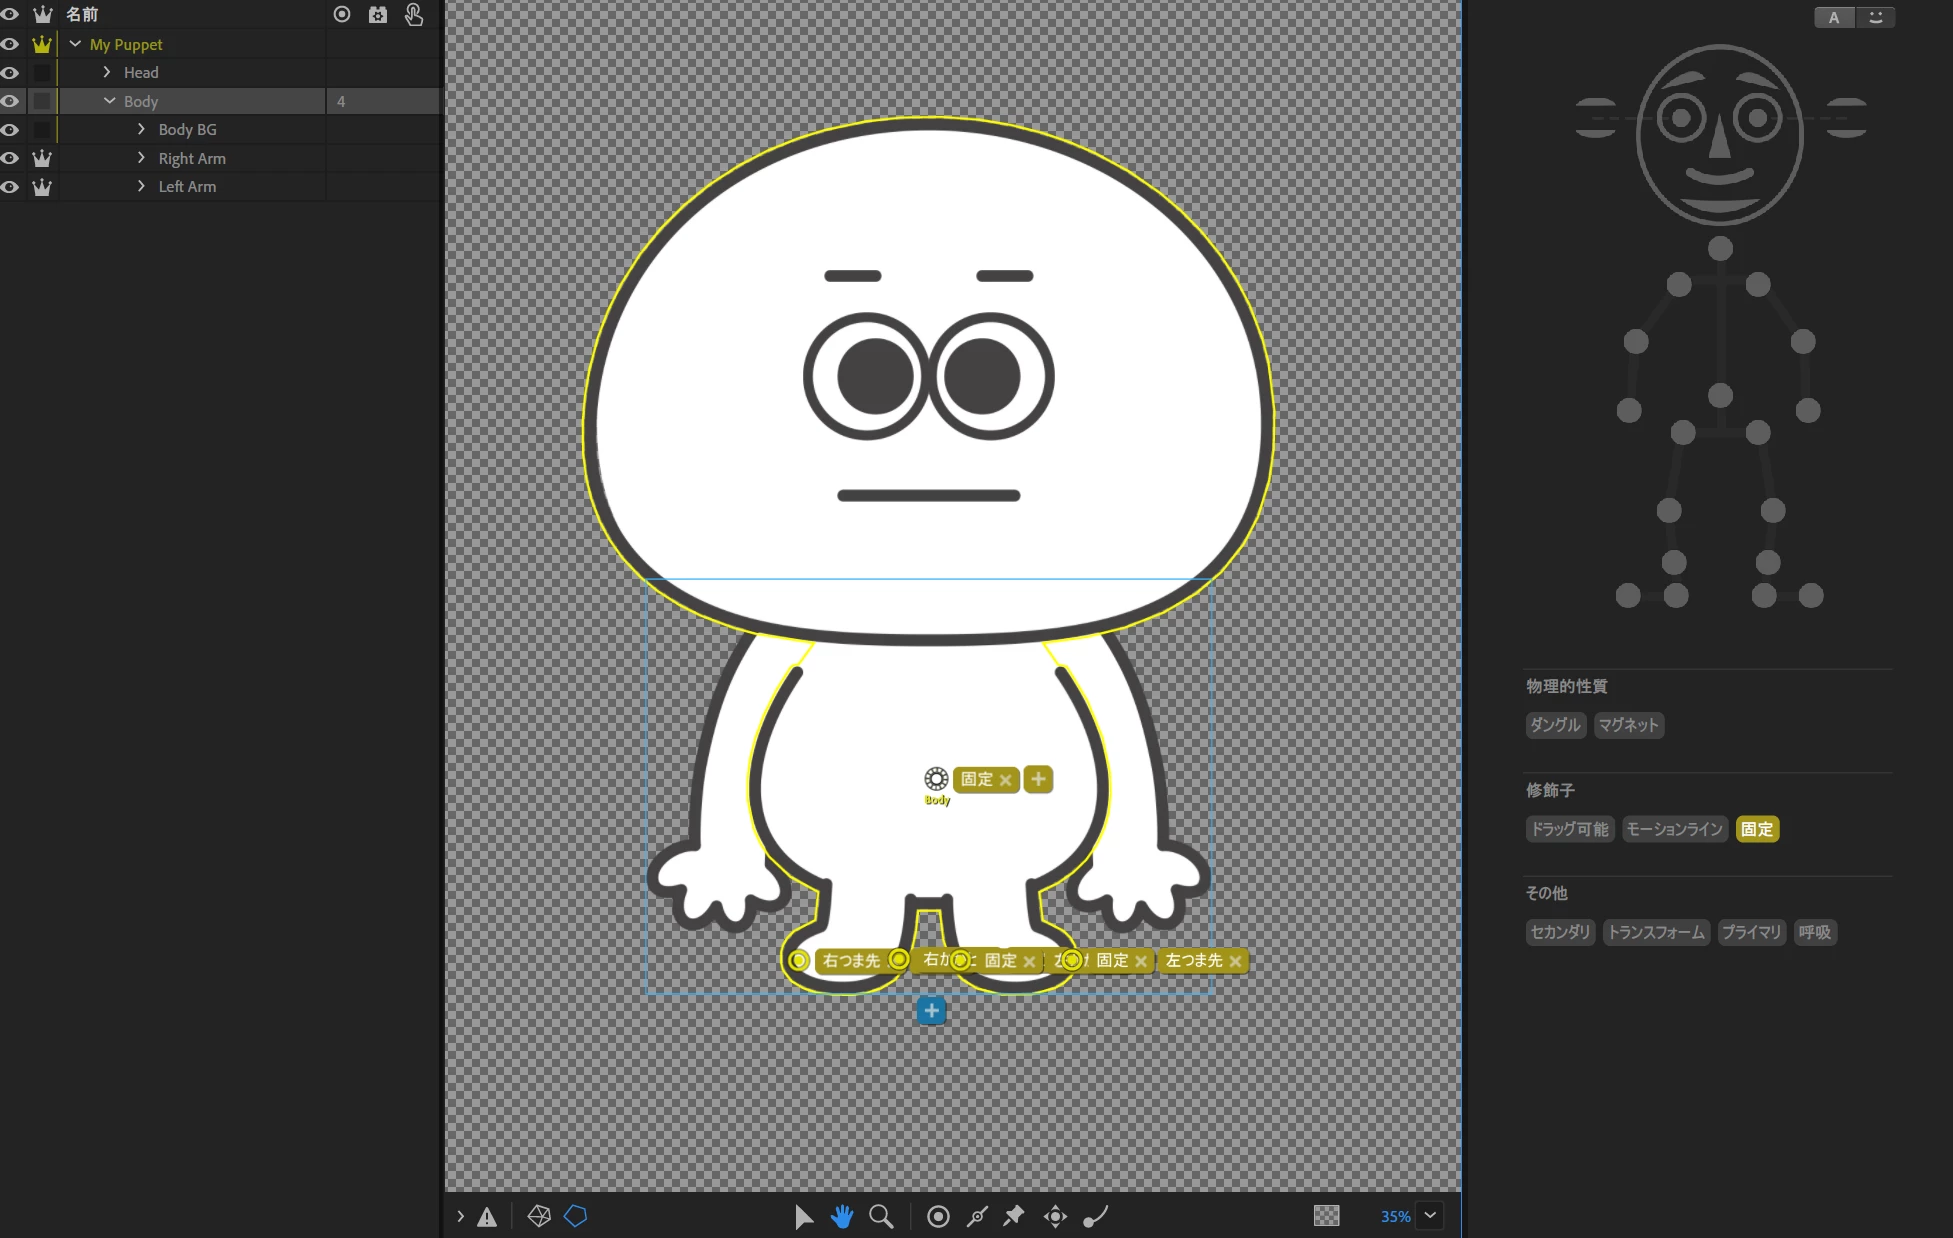This screenshot has width=1953, height=1238.
Task: Select the Zoom magnifier tool
Action: pos(881,1216)
